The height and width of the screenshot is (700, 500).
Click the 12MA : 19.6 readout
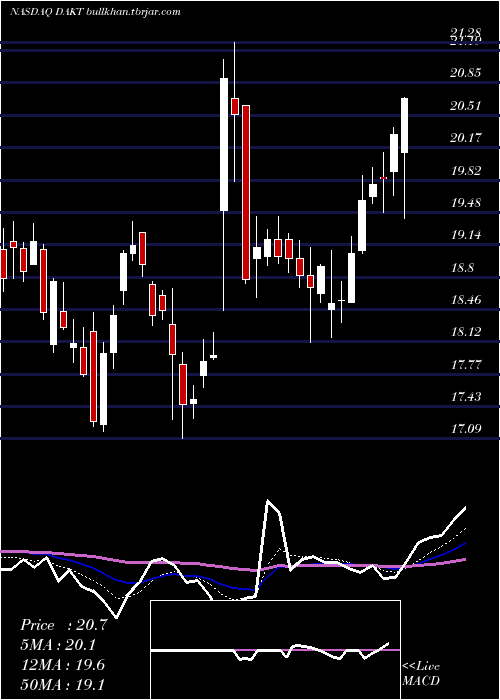[x=62, y=665]
